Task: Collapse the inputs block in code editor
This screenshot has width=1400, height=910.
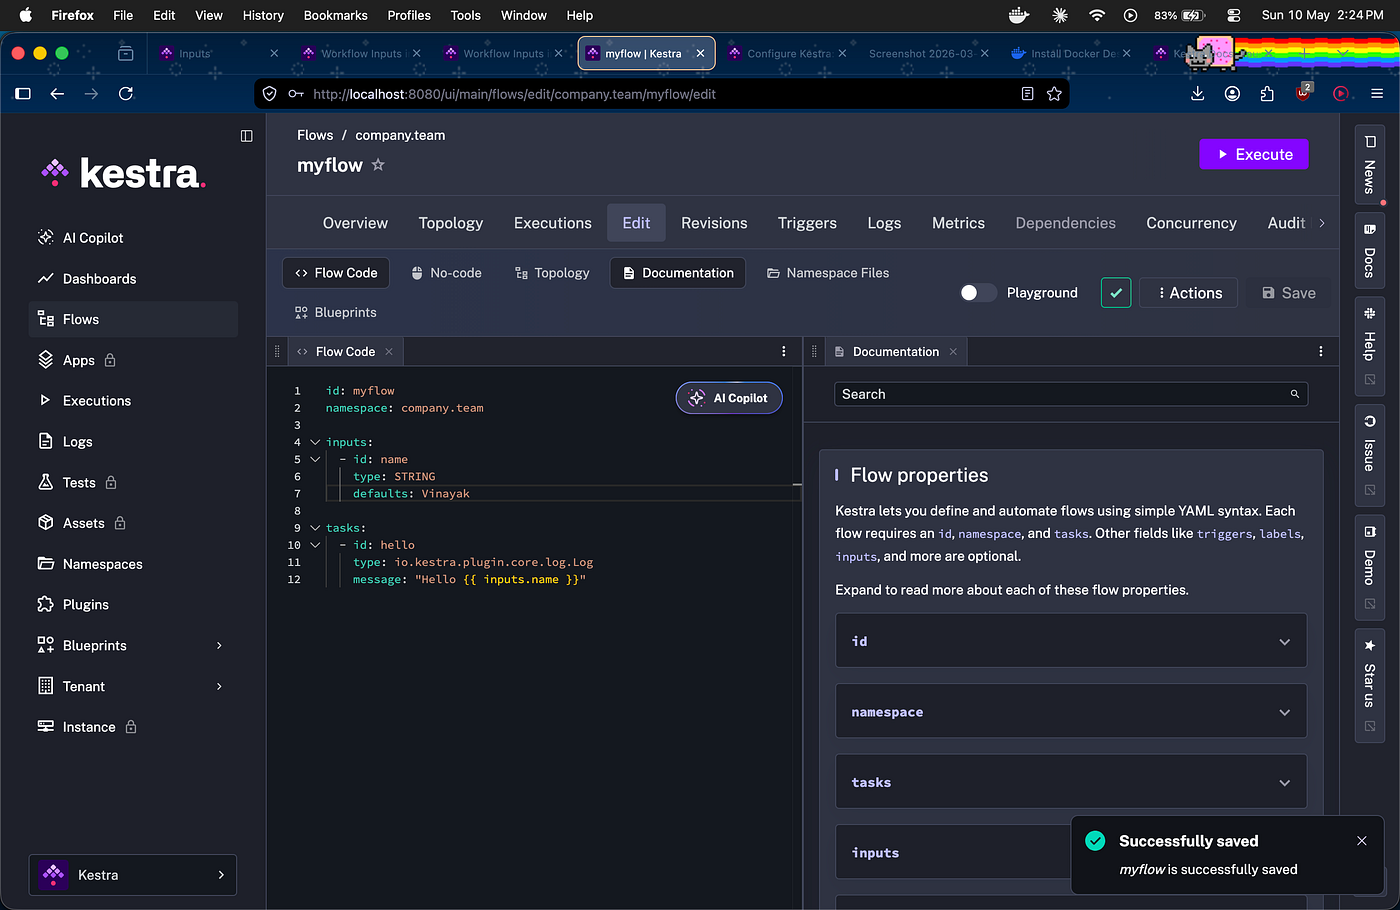Action: point(315,442)
